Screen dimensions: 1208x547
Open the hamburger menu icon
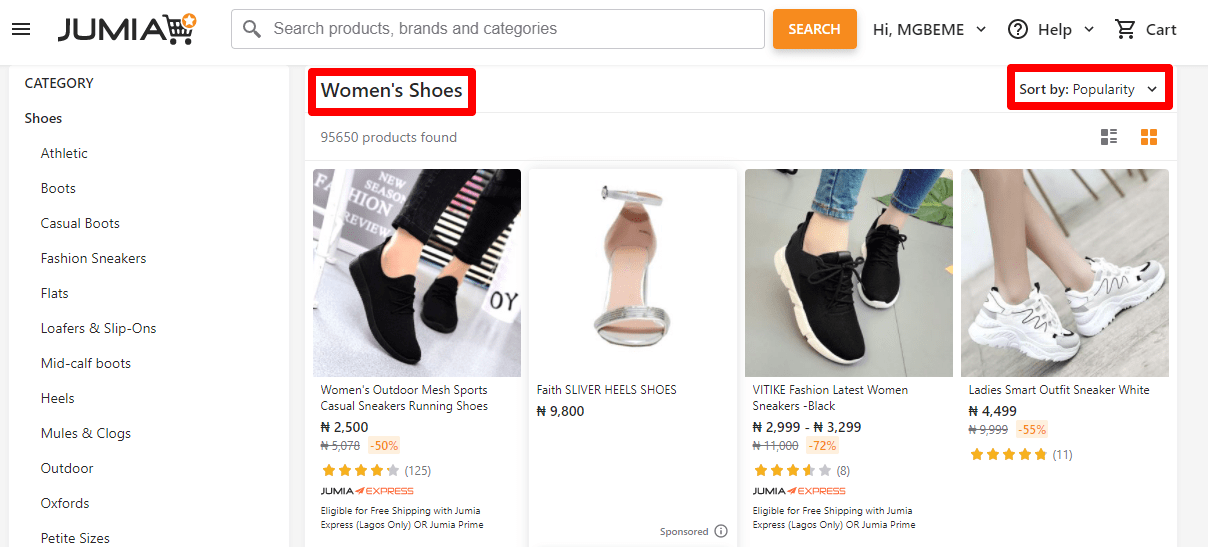[21, 29]
